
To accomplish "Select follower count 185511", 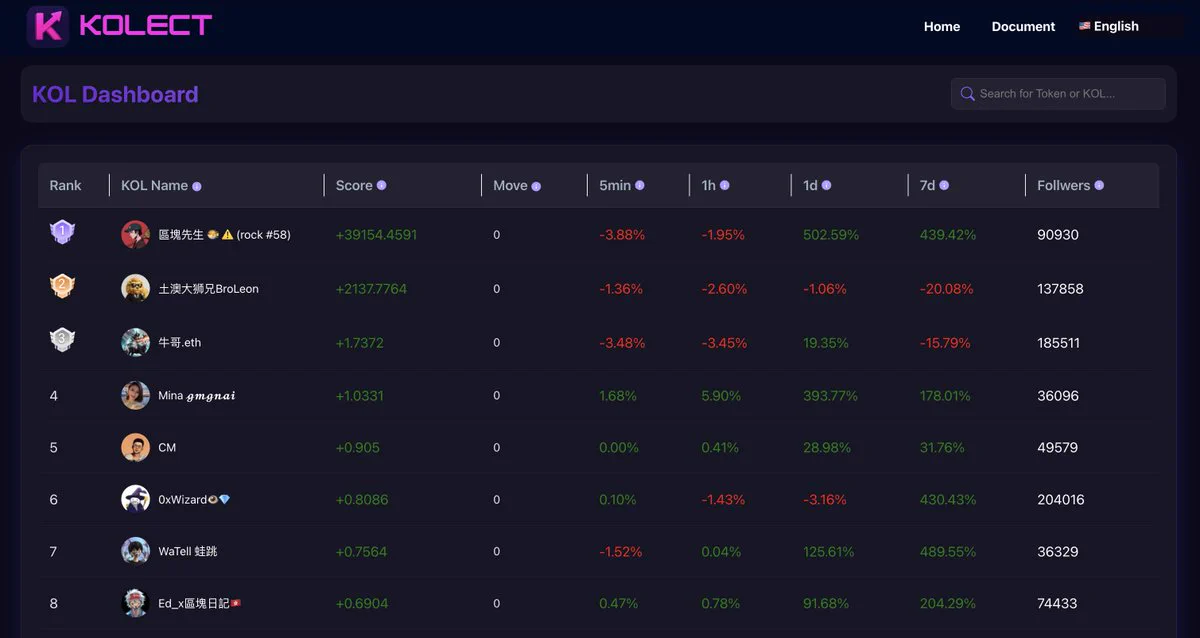I will click(1058, 342).
